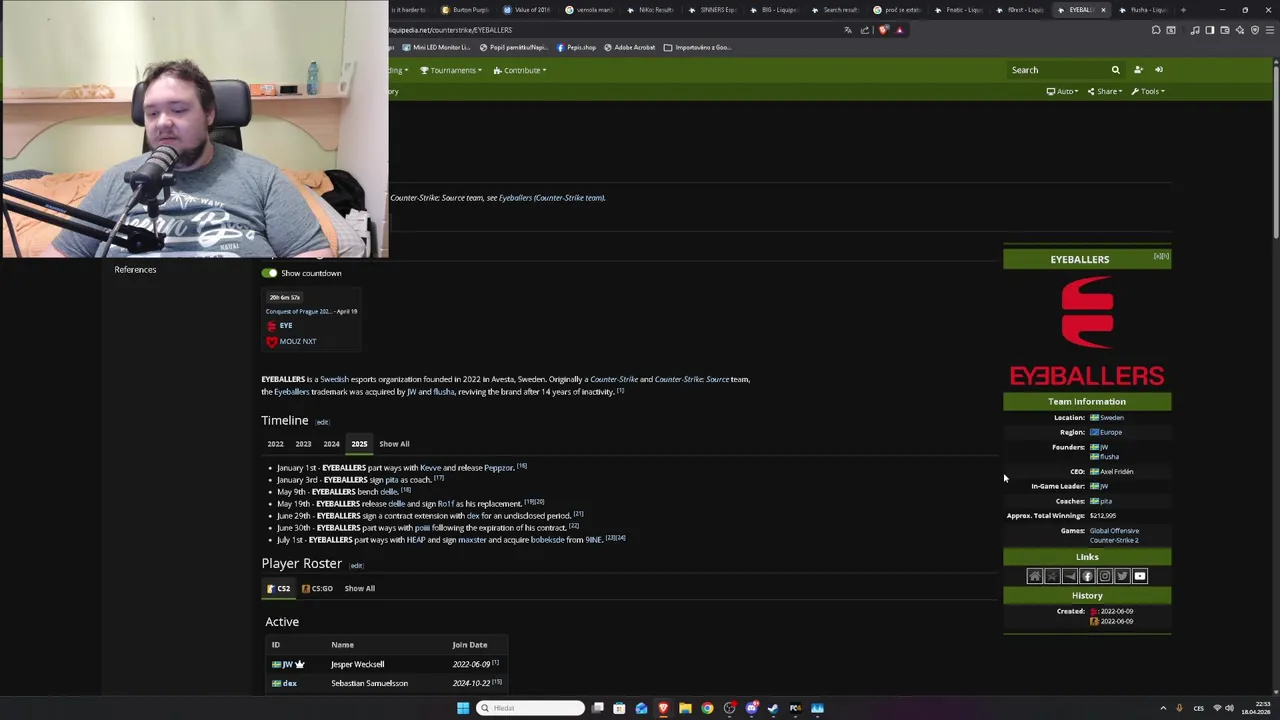Follow the Axel Fridén CEO link
The width and height of the screenshot is (1280, 720).
tap(1117, 471)
